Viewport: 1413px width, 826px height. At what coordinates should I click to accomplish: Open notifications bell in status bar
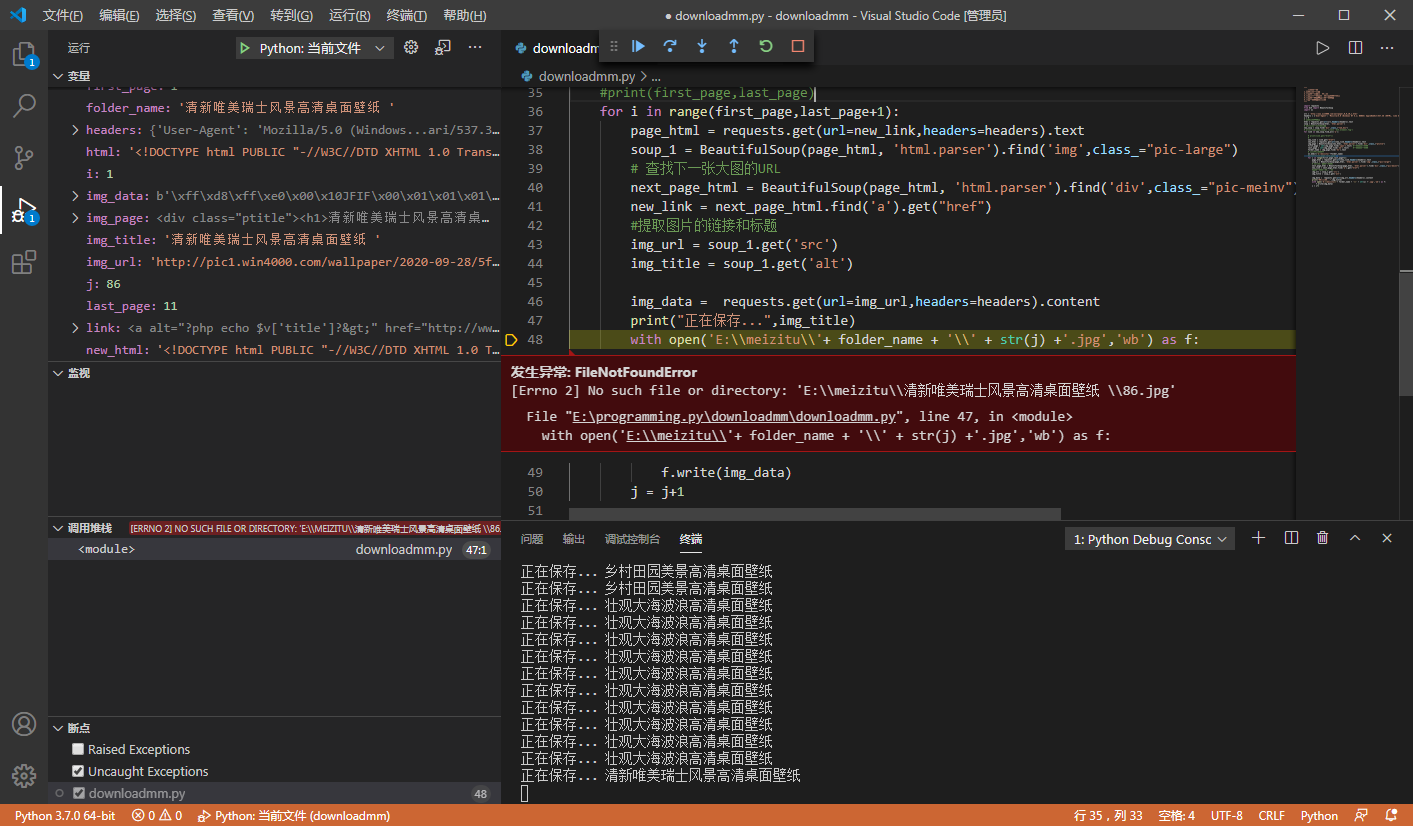coord(1390,815)
